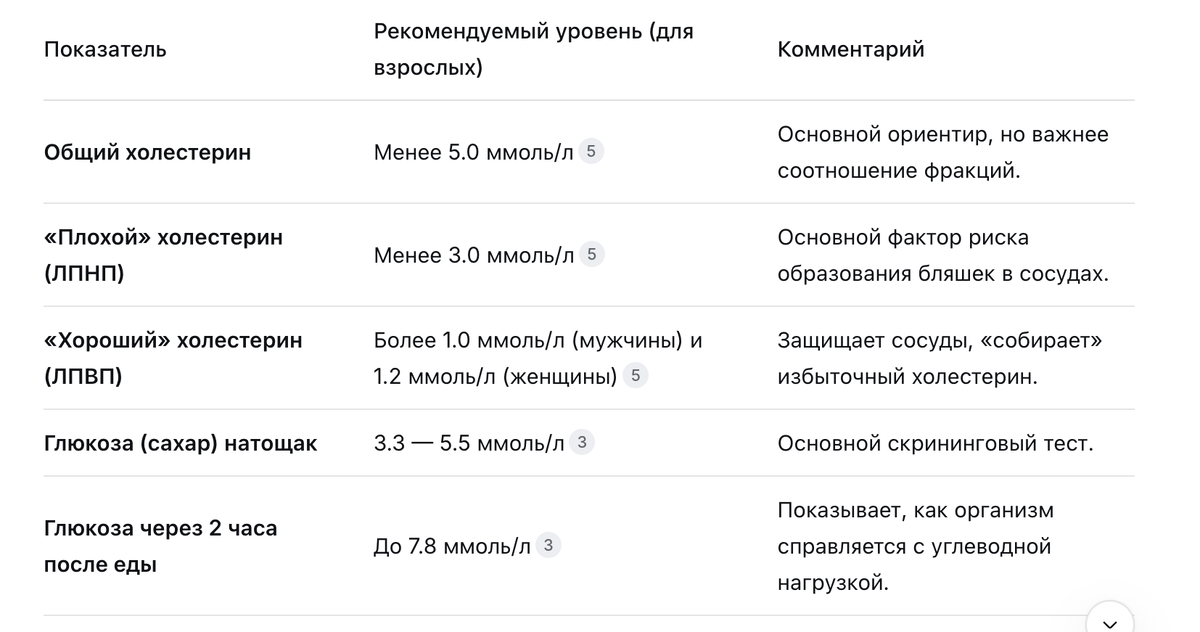Image resolution: width=1200 pixels, height=632 pixels.
Task: Open source badge 3 next to 3.3 — 5.5 ммоль/л
Action: click(x=582, y=442)
